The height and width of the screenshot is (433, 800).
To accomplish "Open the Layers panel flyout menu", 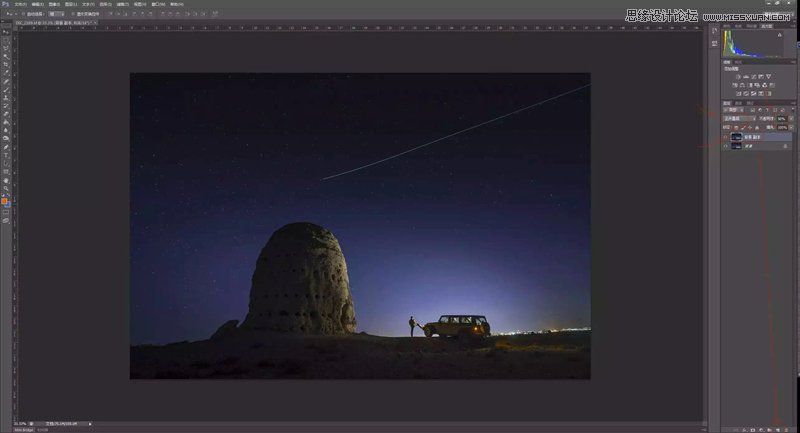I will coord(793,103).
